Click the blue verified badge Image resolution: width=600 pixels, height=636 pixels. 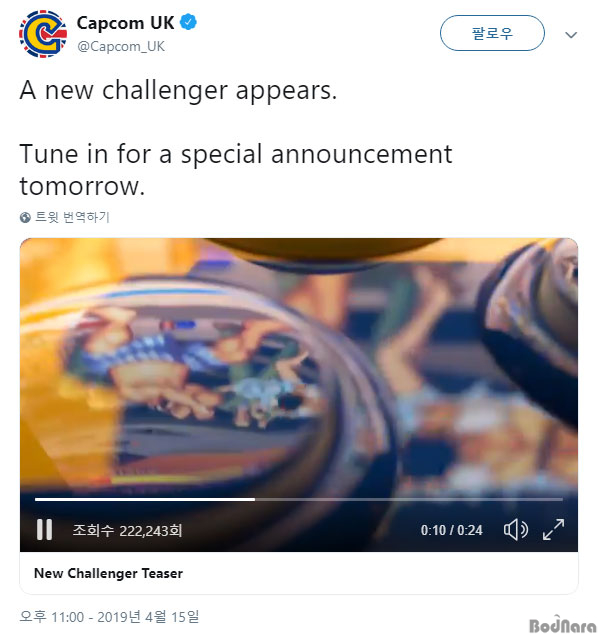pos(188,22)
